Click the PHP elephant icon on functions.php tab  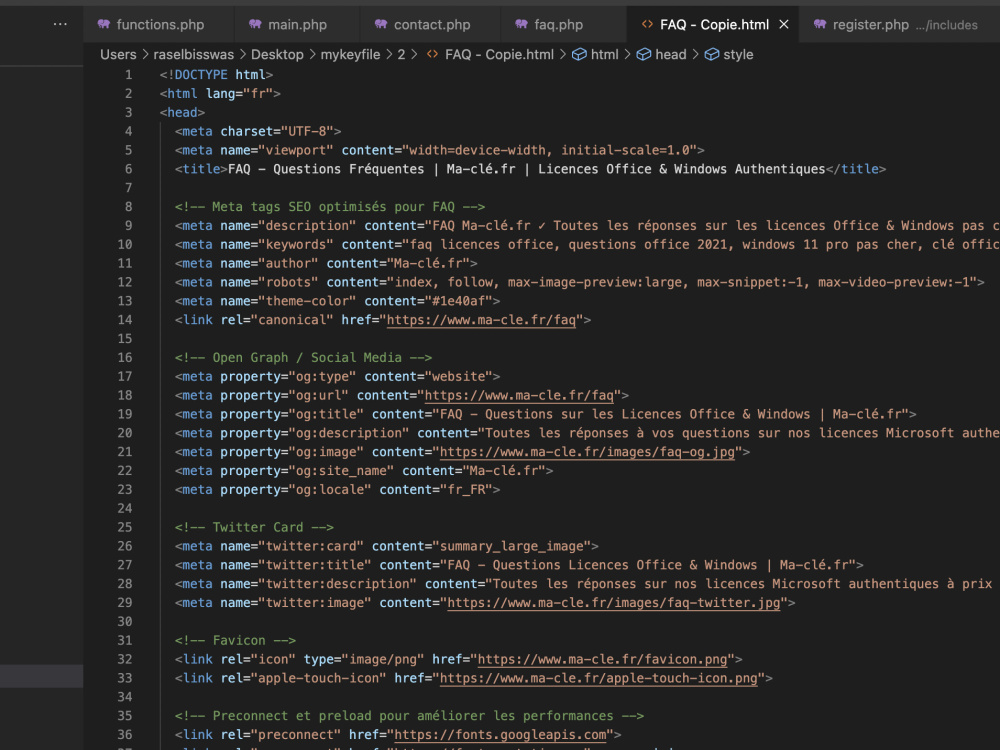[x=103, y=24]
